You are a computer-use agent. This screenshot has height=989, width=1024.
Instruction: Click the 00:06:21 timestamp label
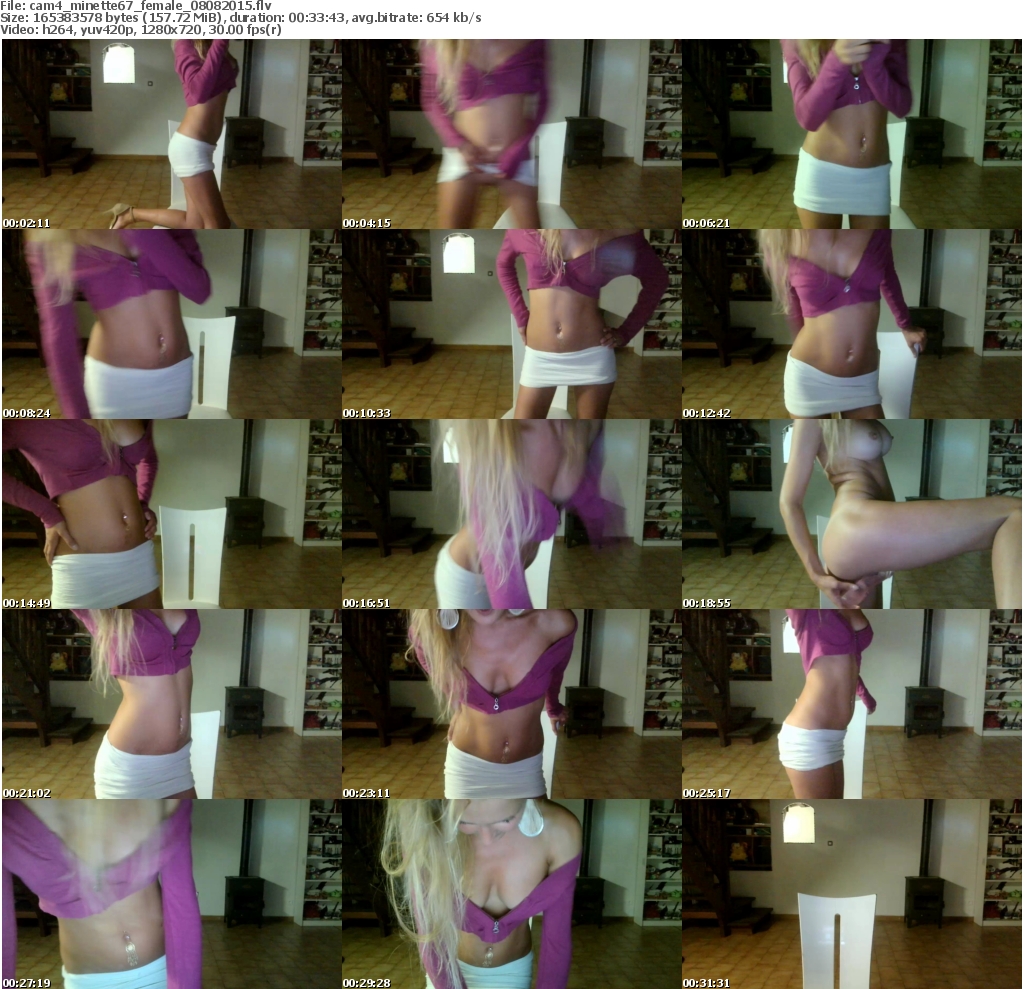(x=707, y=223)
